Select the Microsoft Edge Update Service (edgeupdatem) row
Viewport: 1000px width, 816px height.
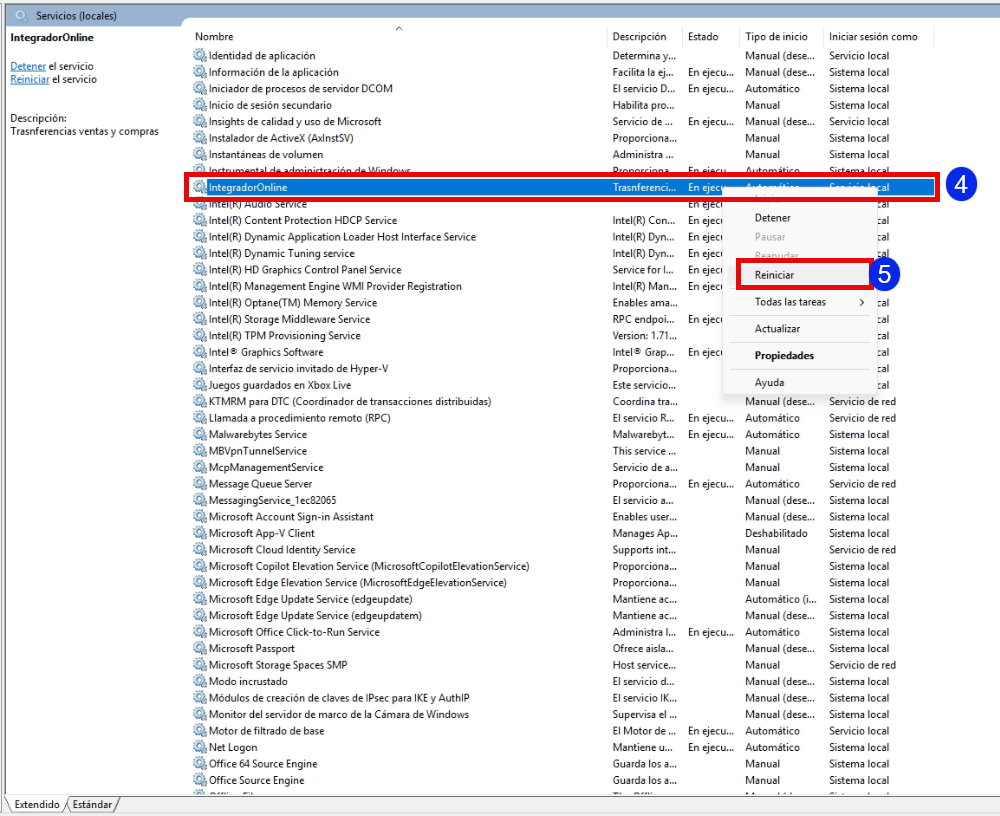point(564,616)
